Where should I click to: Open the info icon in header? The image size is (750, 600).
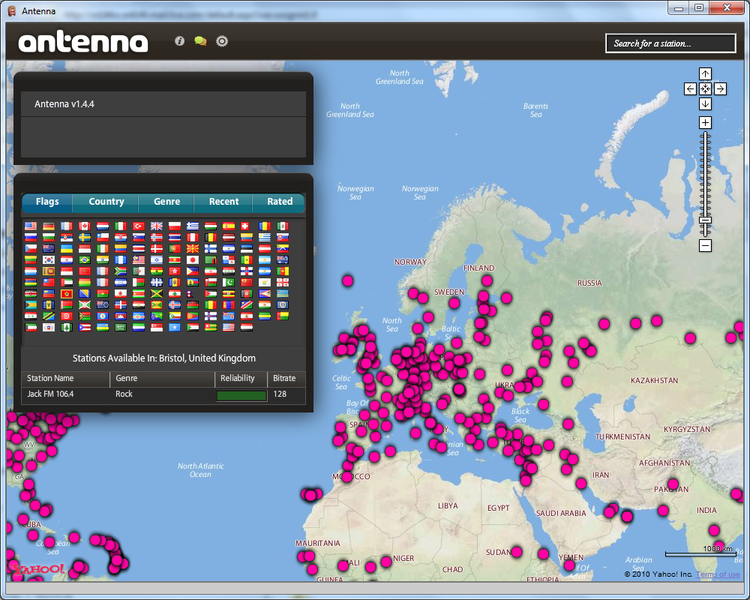pyautogui.click(x=179, y=41)
